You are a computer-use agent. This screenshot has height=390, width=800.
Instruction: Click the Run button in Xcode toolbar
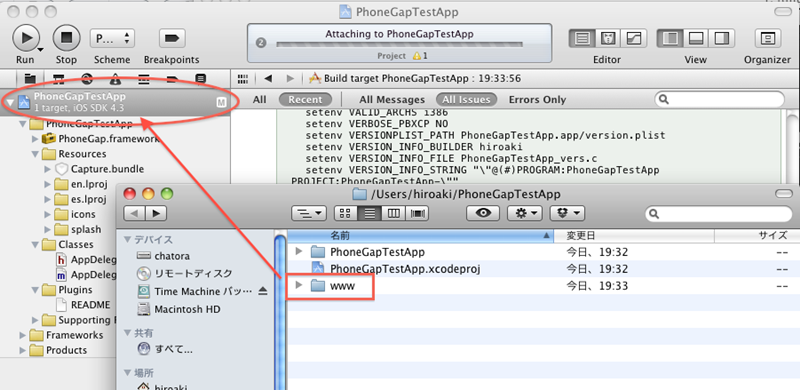[x=25, y=38]
